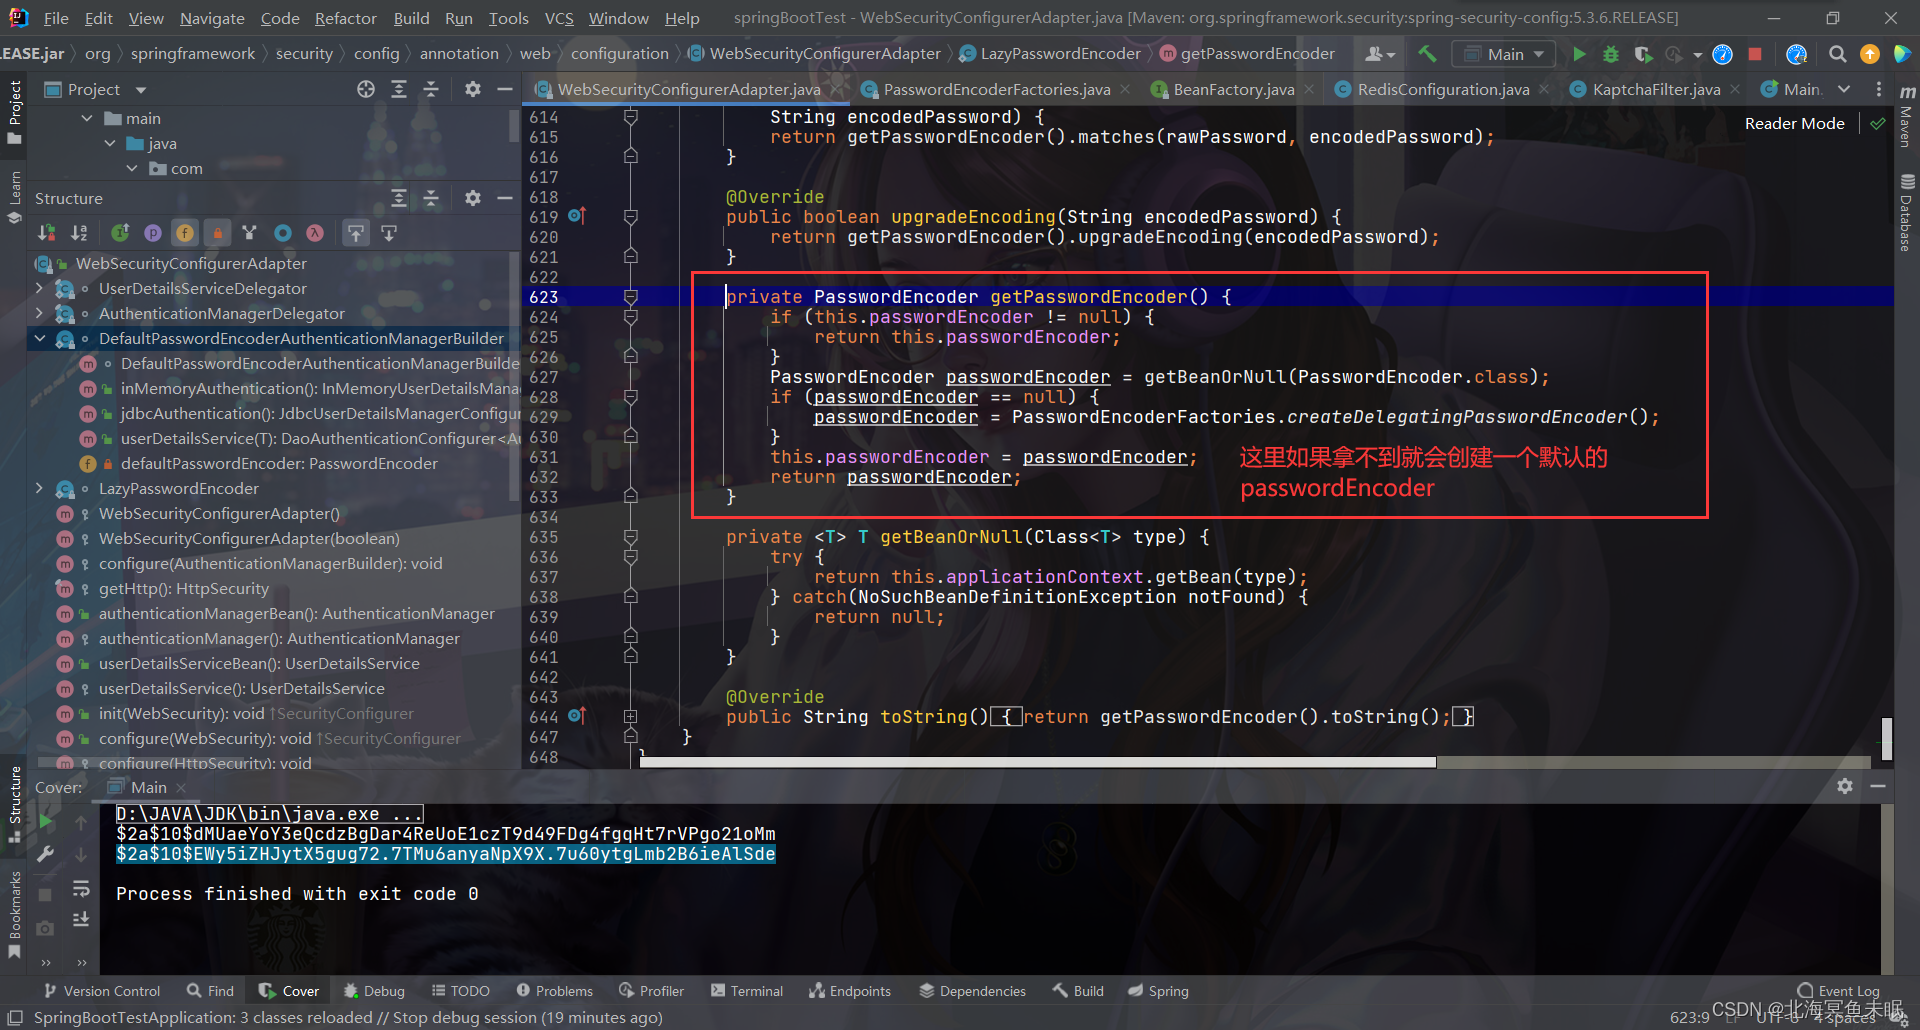Click Reader Mode link

click(x=1794, y=123)
